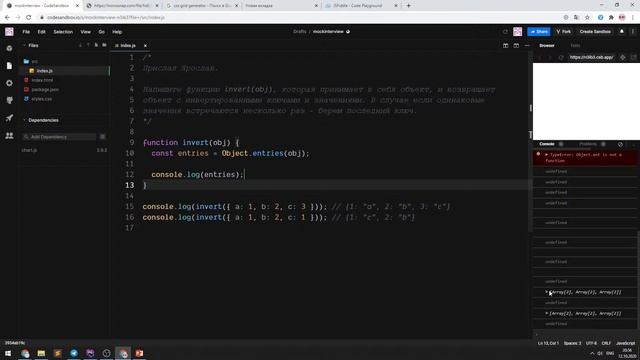This screenshot has height=360, width=640.
Task: Switch to the Browser preview tab
Action: point(547,46)
